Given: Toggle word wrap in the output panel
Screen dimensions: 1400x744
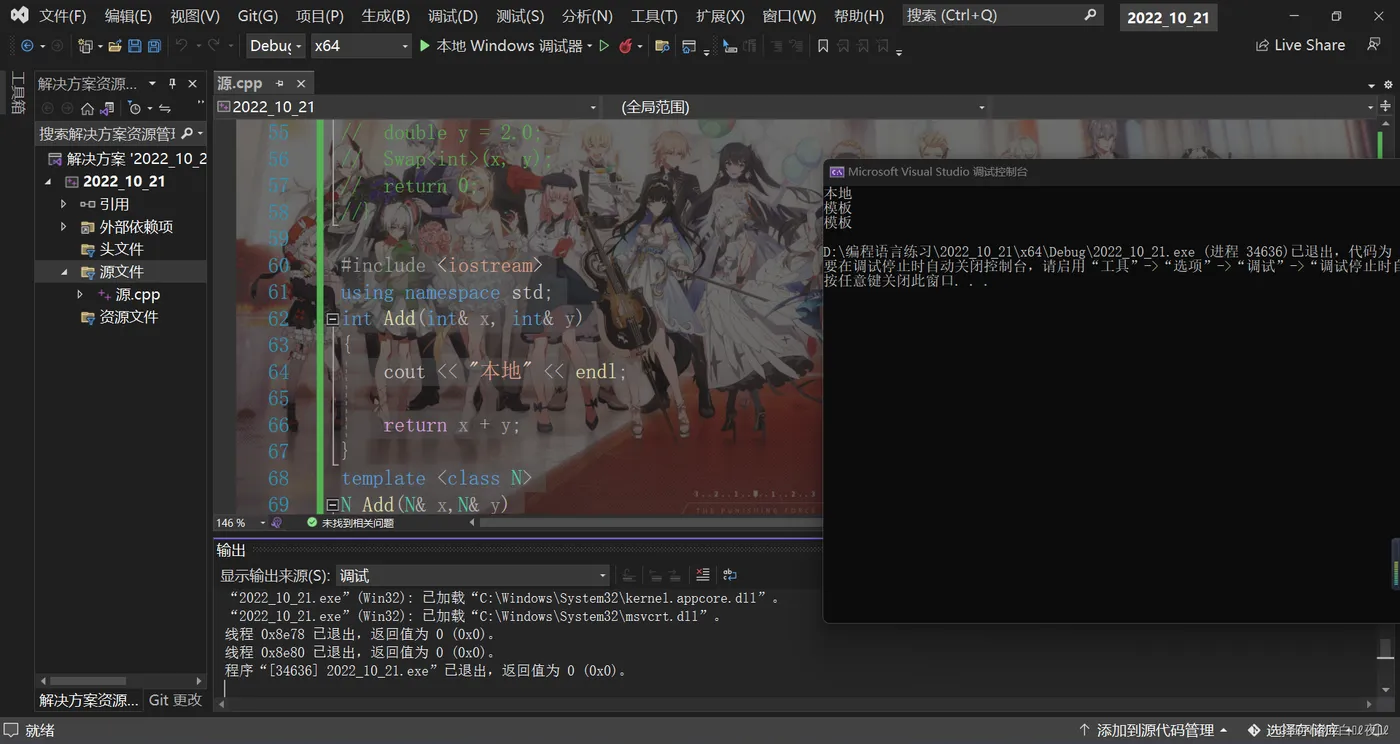Looking at the screenshot, I should [x=730, y=575].
